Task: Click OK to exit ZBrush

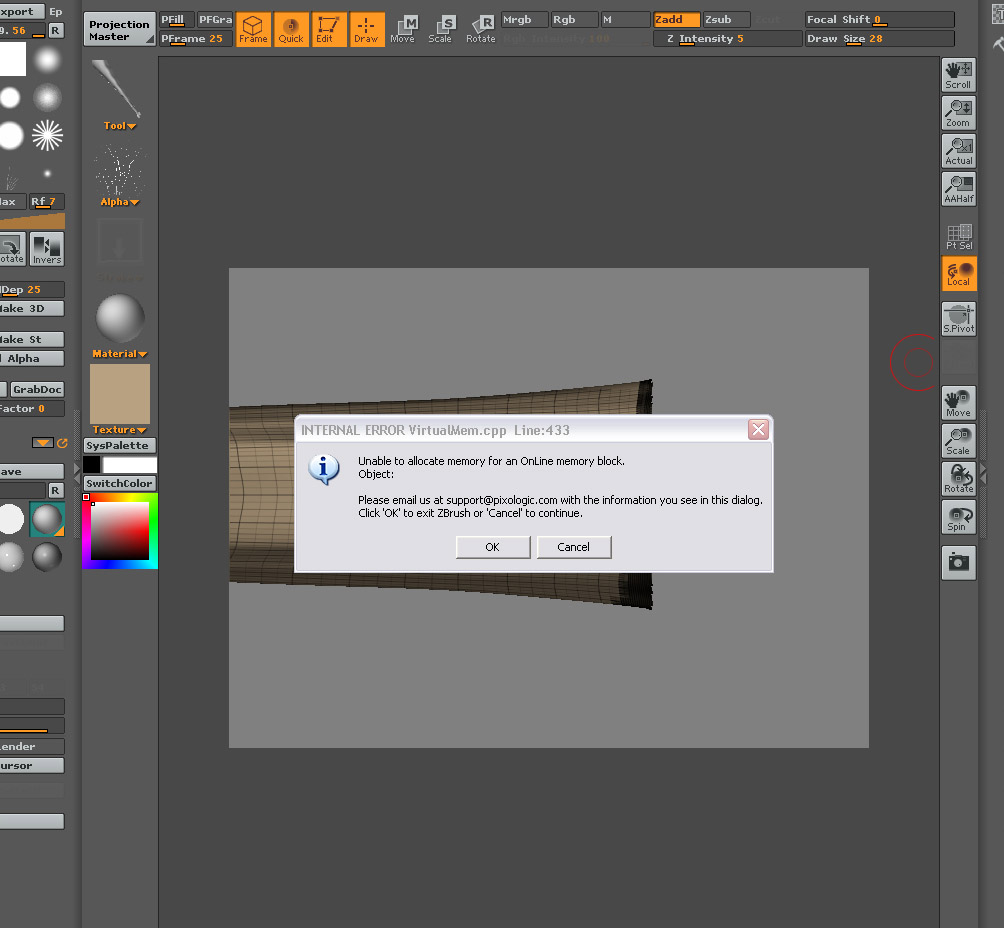Action: point(493,547)
